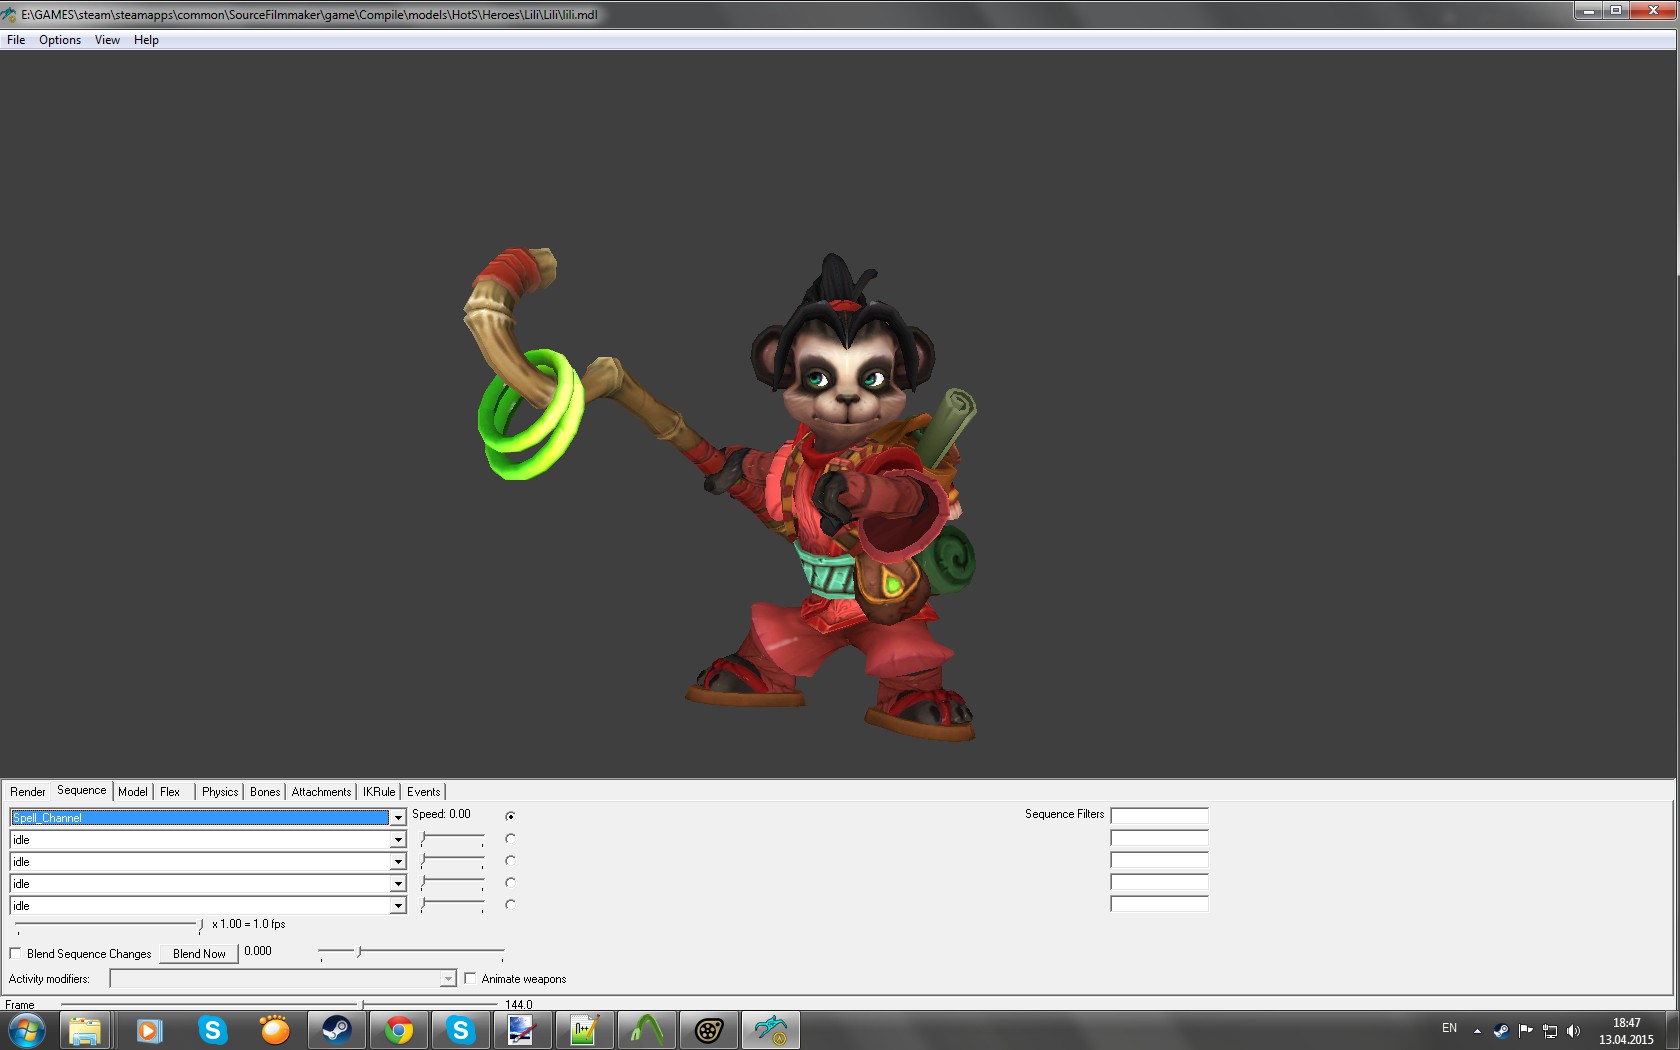The image size is (1680, 1050).
Task: Click the Blend Now button
Action: pyautogui.click(x=199, y=953)
